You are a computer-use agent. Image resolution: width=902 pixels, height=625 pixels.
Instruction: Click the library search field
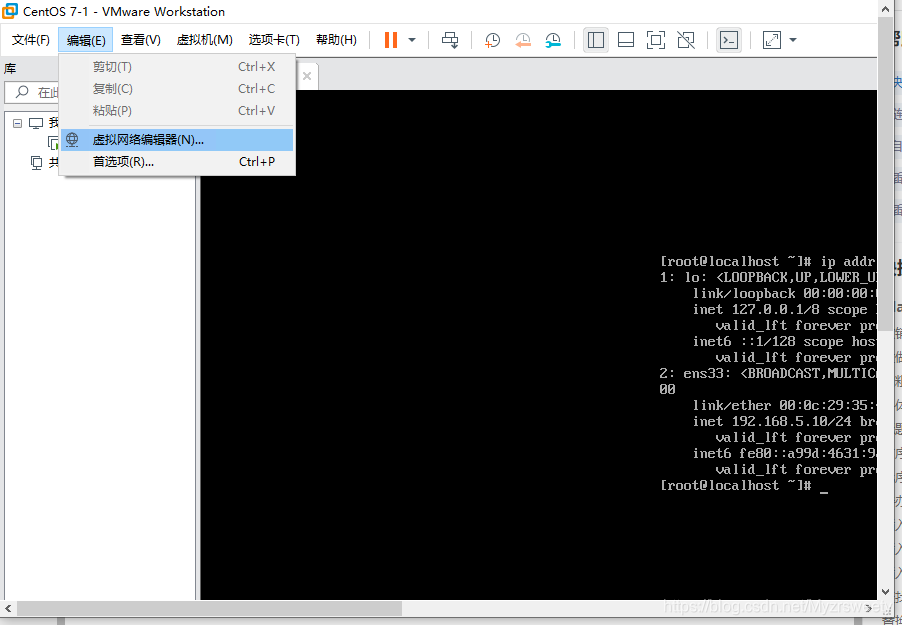[33, 92]
